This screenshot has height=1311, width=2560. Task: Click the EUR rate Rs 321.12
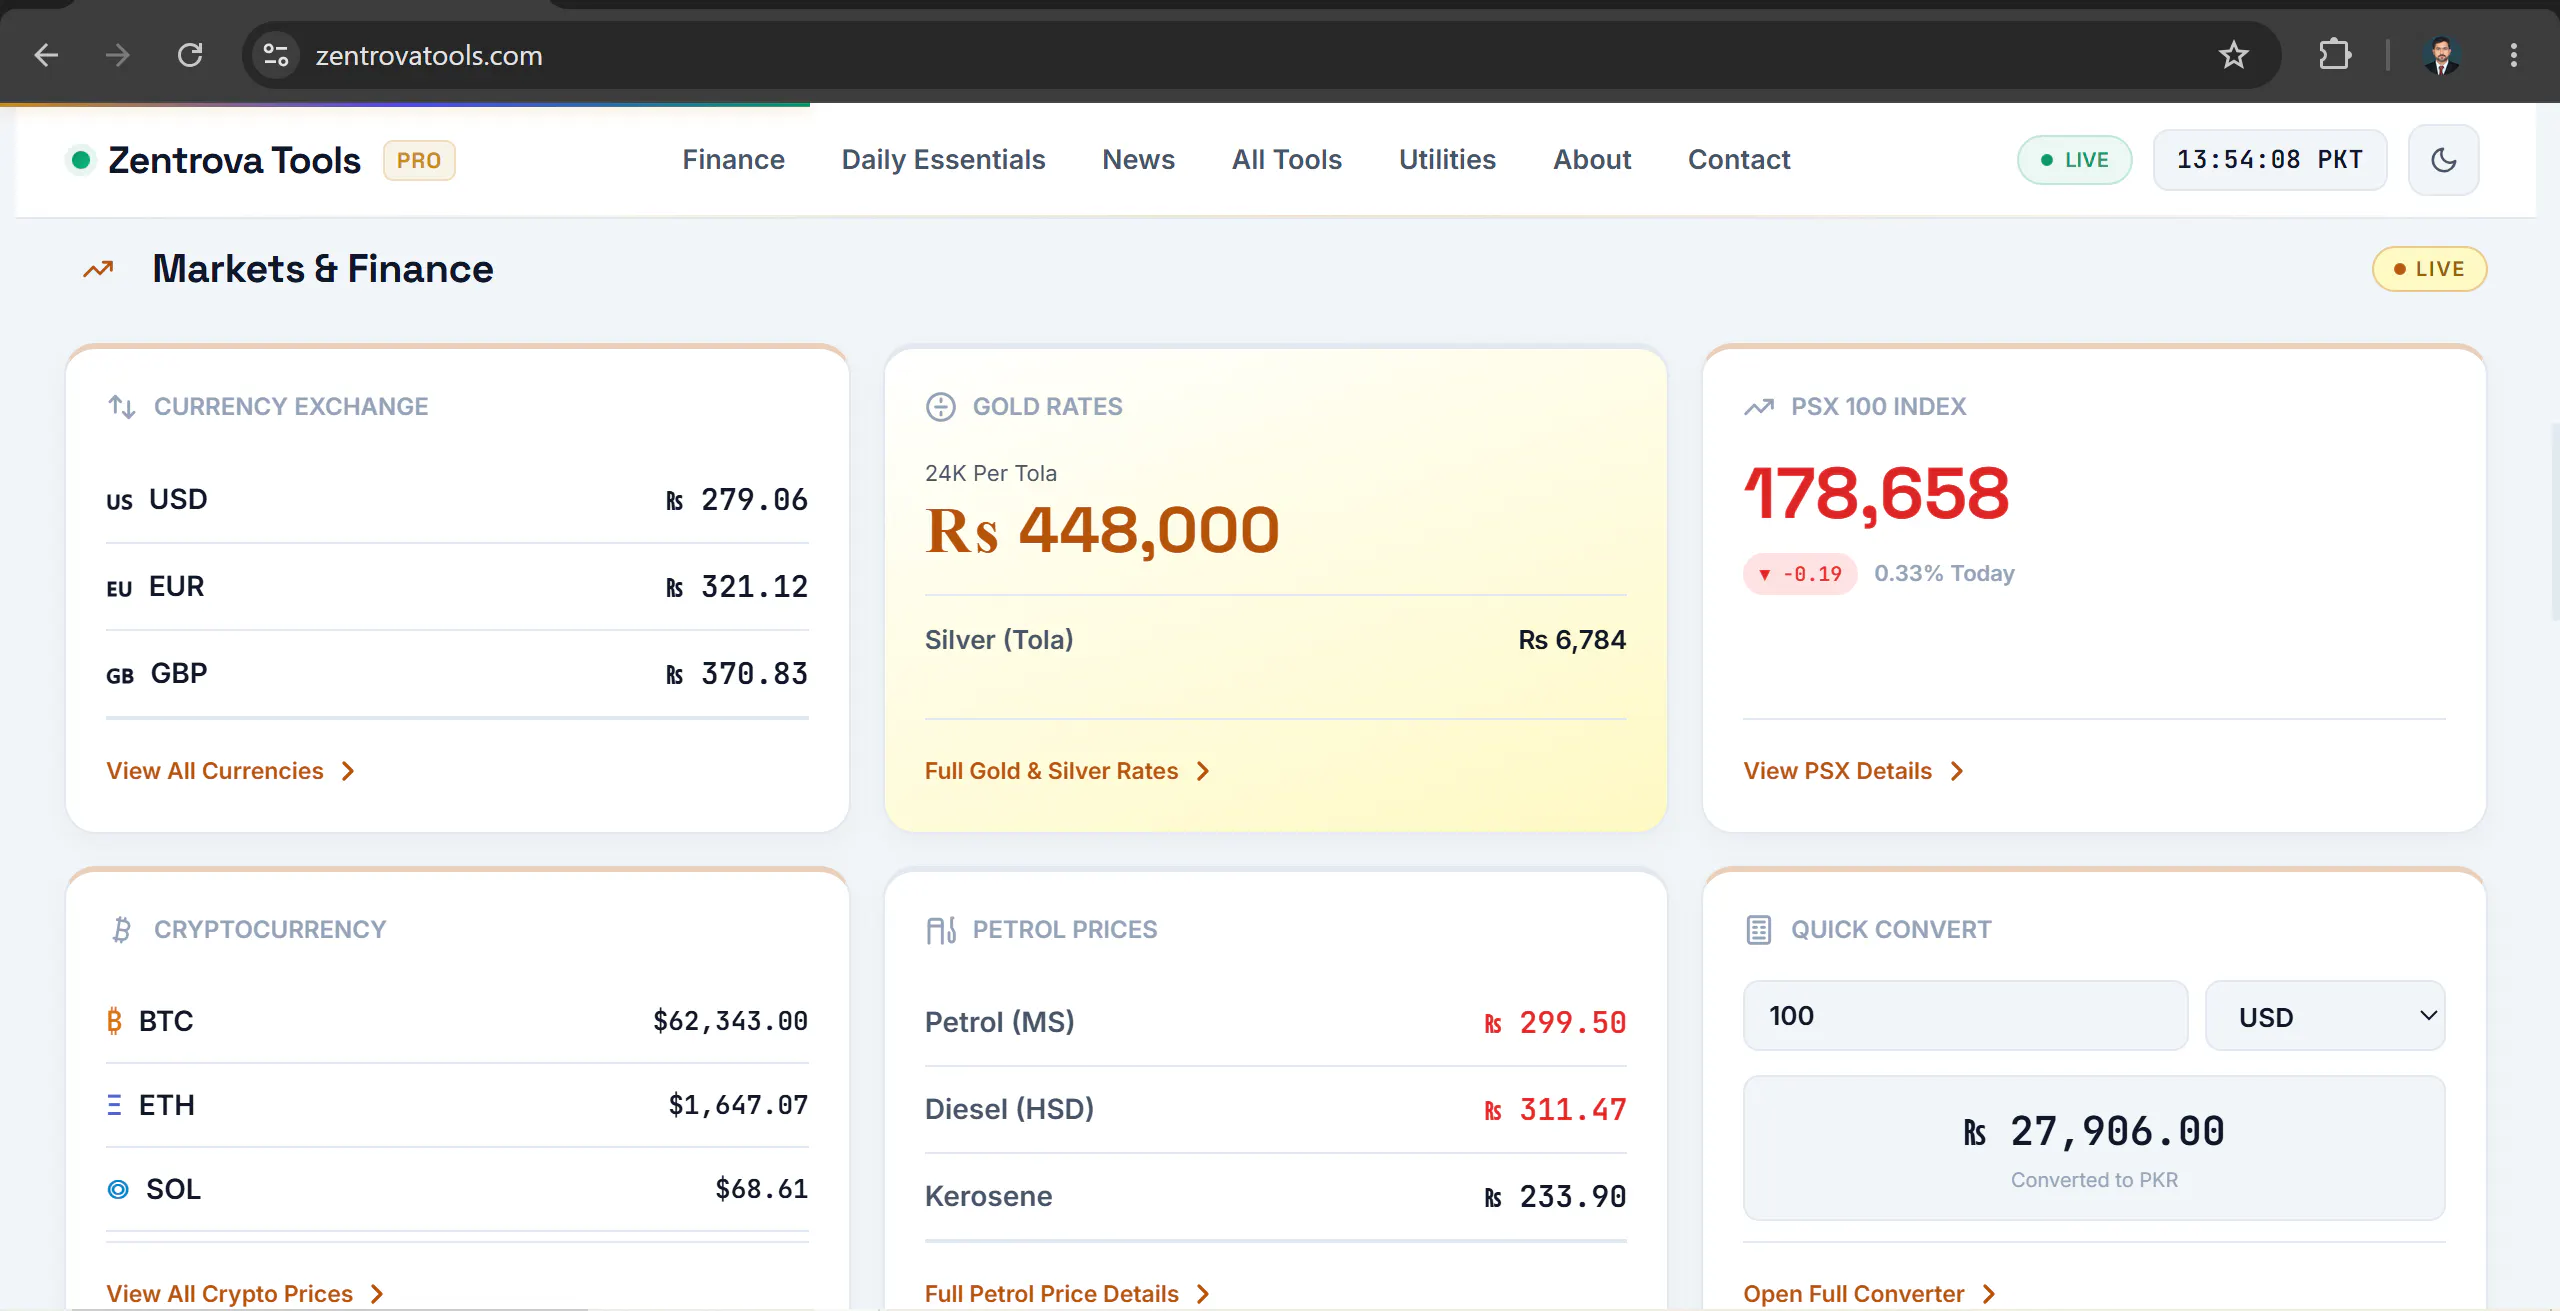[737, 587]
